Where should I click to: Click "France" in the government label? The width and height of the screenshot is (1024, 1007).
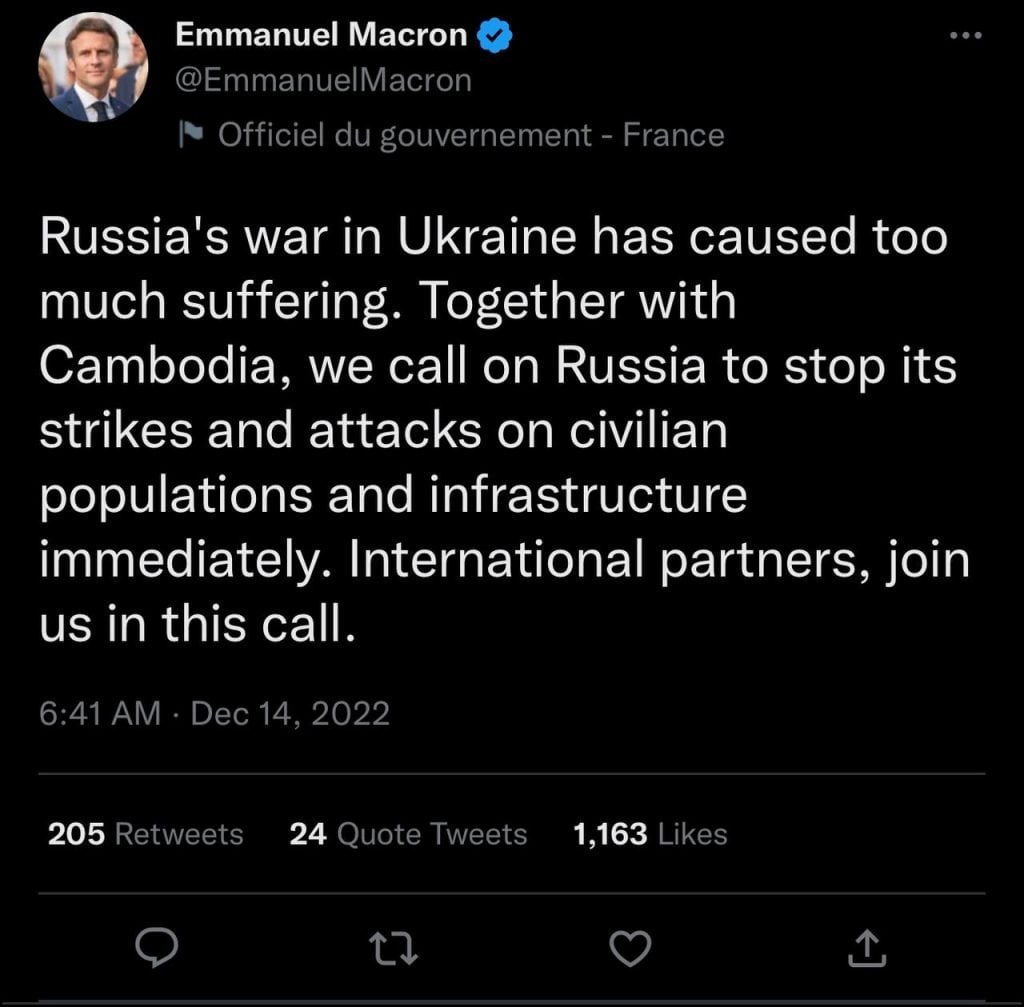(x=673, y=135)
